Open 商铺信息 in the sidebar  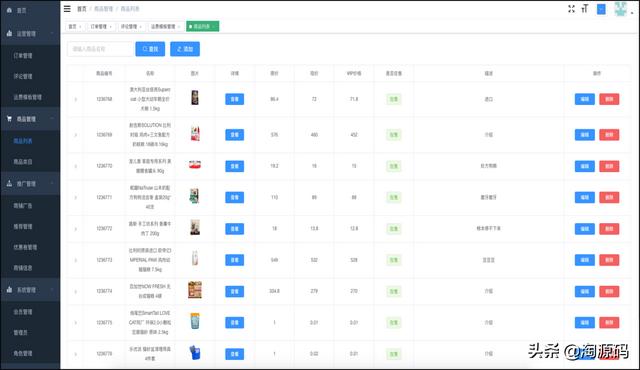tap(30, 268)
